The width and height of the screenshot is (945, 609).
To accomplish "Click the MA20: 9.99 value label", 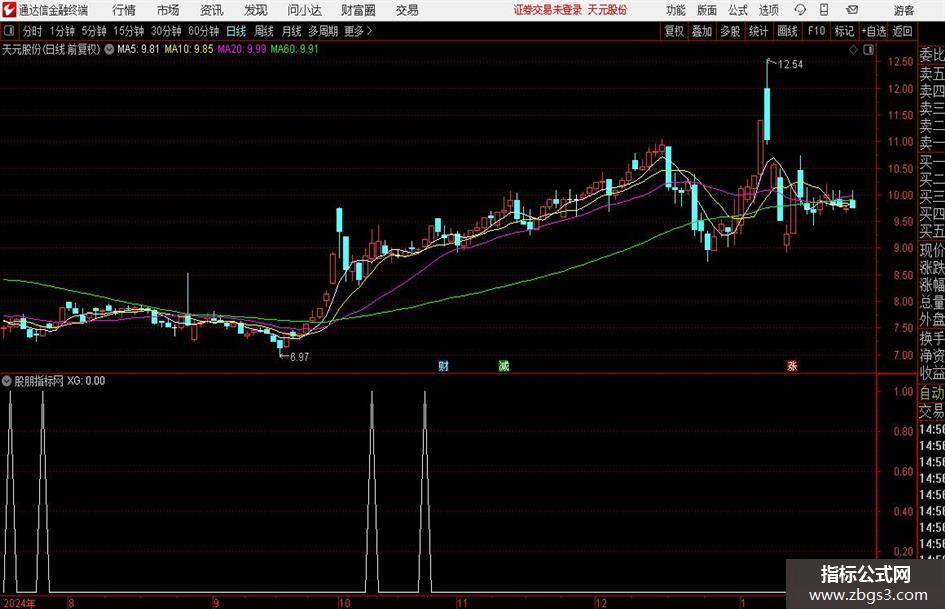I will coord(242,49).
